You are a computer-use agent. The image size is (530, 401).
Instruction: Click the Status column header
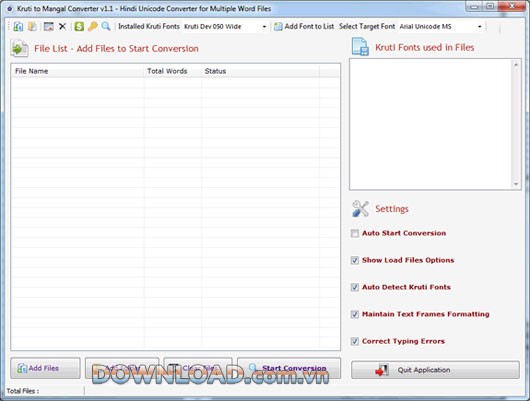(260, 71)
